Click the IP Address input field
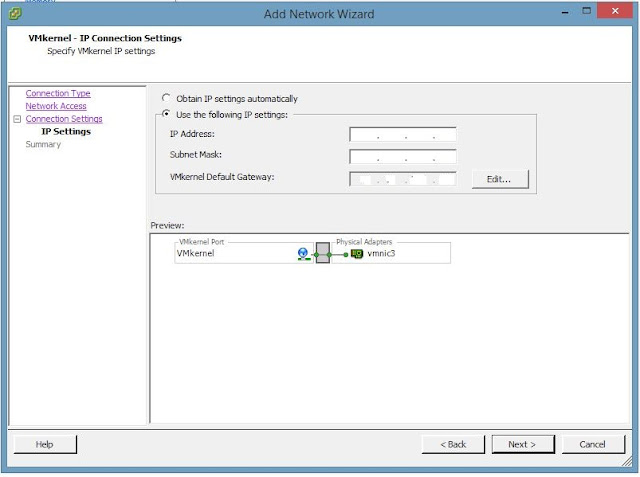This screenshot has height=477, width=640. click(403, 134)
